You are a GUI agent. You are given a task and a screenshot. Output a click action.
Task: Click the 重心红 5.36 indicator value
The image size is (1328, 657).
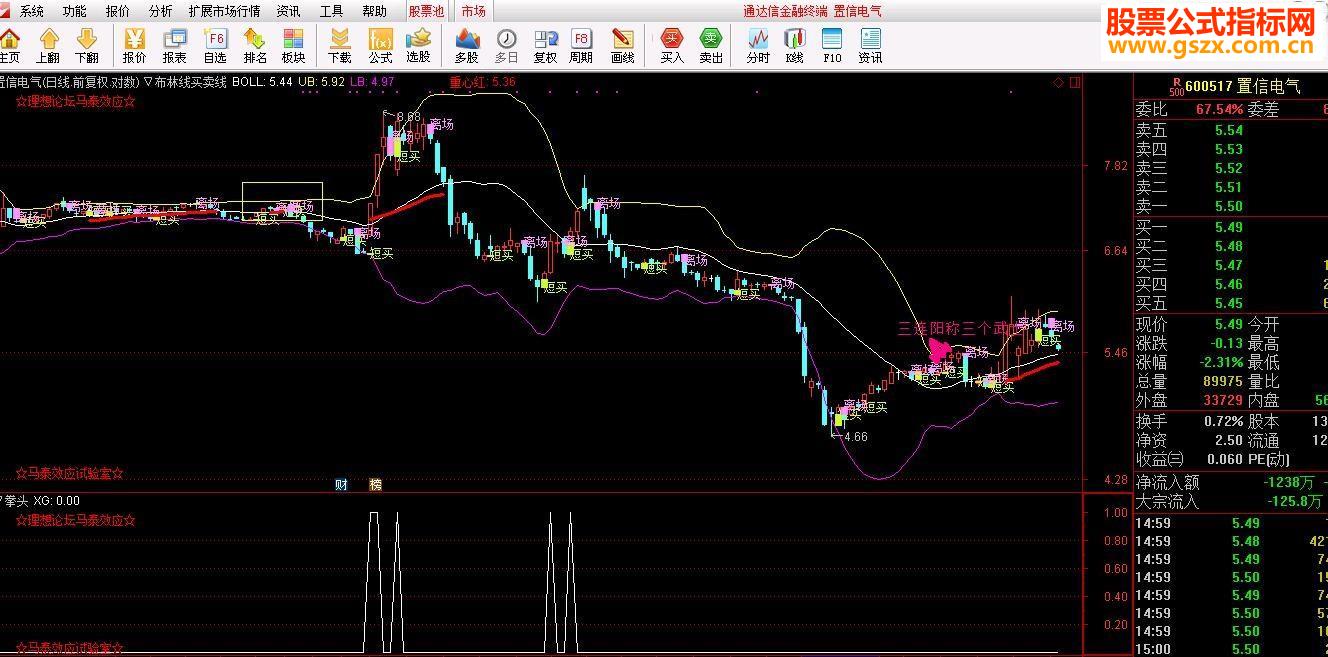click(x=482, y=82)
